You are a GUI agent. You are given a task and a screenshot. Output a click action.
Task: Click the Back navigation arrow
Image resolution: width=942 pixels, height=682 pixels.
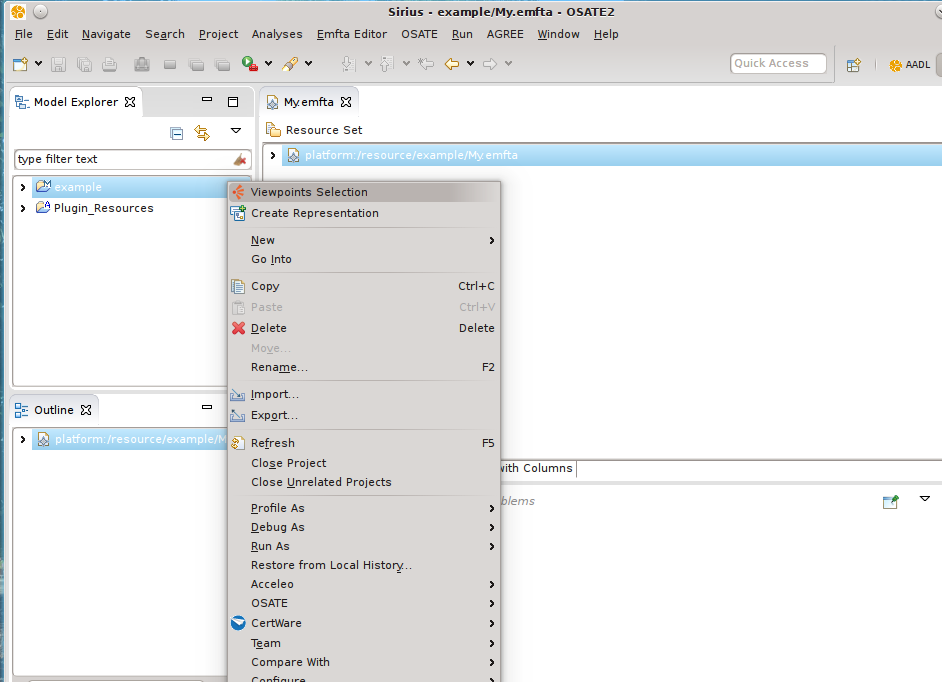(x=452, y=64)
